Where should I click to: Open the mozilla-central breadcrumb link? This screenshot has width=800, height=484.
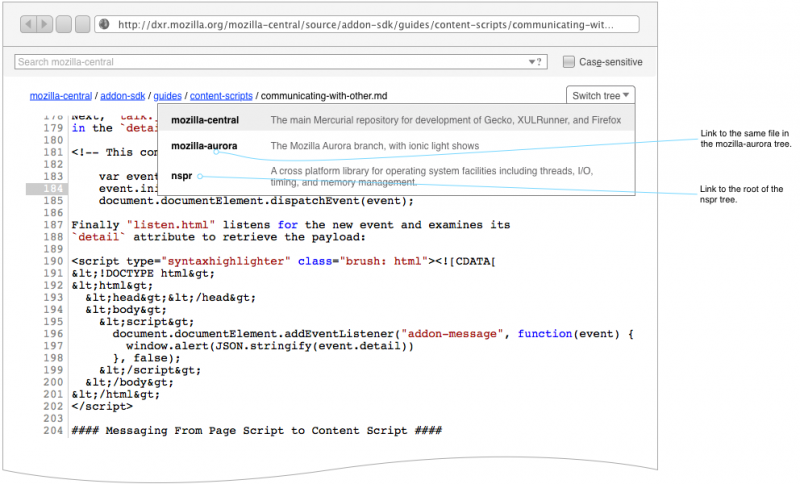pyautogui.click(x=61, y=96)
